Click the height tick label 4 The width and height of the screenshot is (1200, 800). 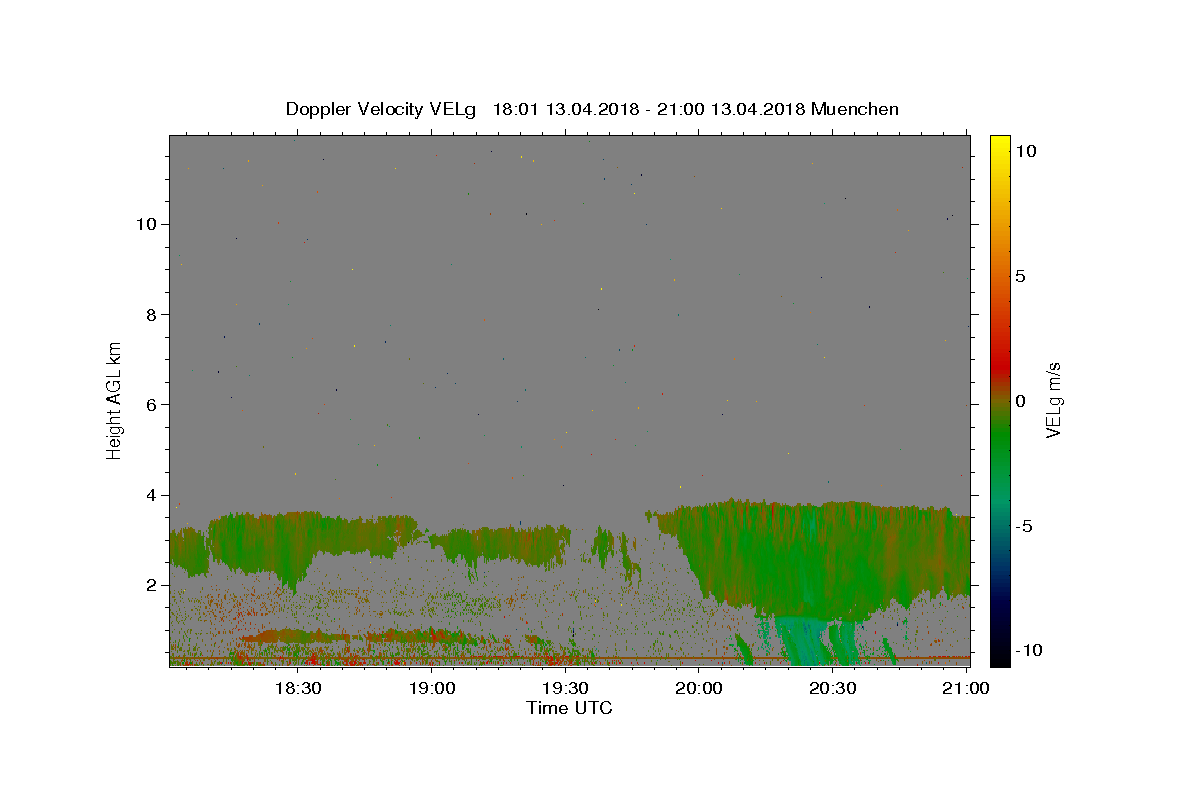[x=153, y=495]
